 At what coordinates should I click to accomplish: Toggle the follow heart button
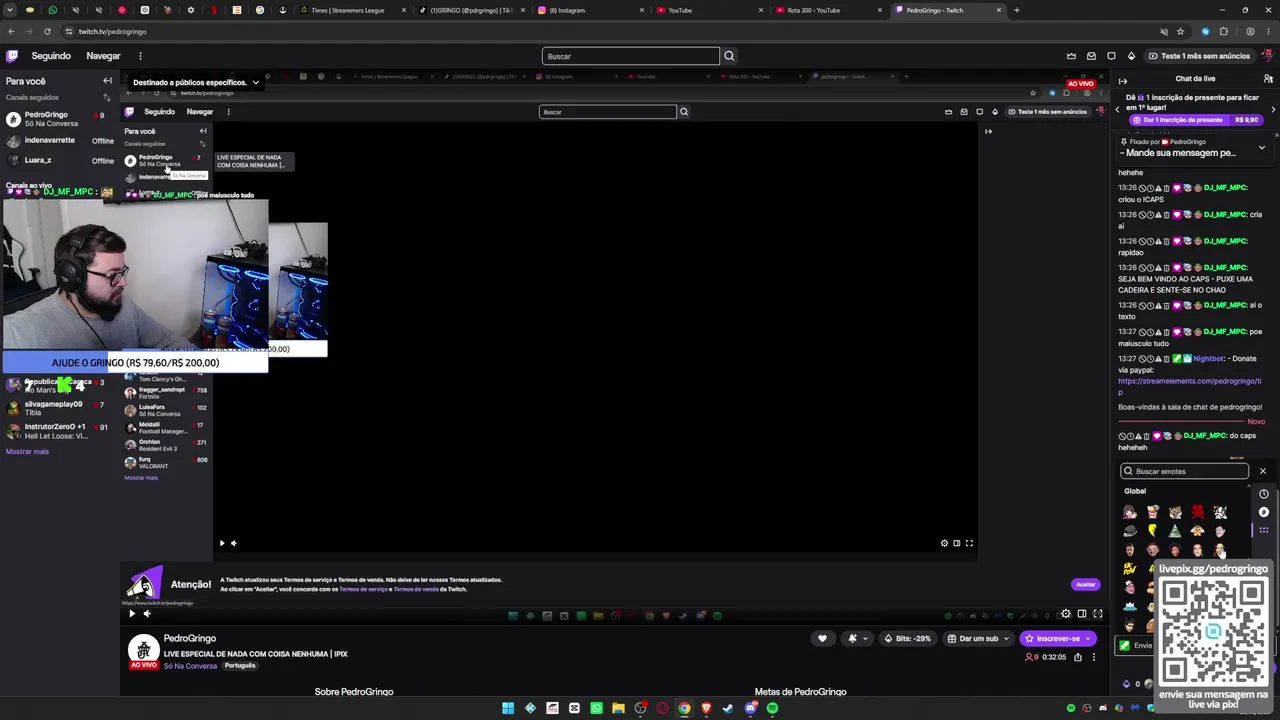pos(822,638)
